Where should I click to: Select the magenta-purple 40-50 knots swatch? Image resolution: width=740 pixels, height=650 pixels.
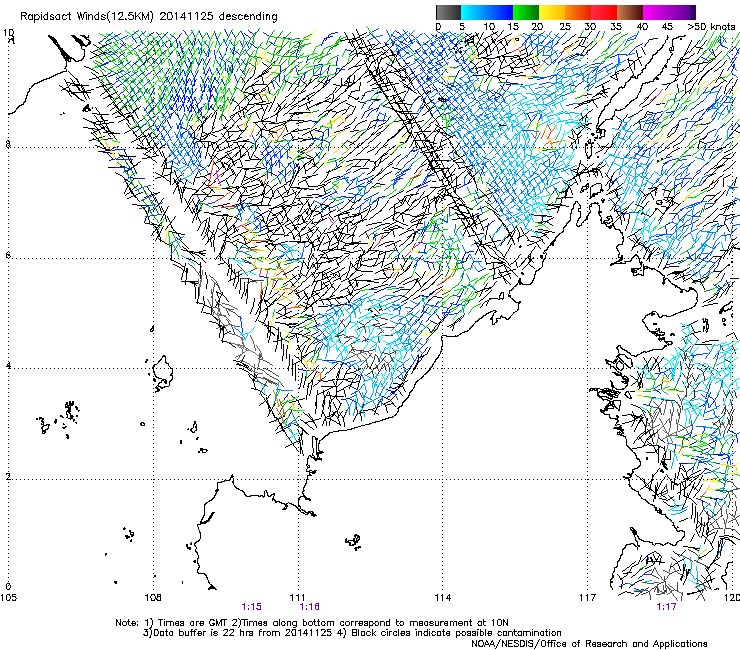coord(669,12)
